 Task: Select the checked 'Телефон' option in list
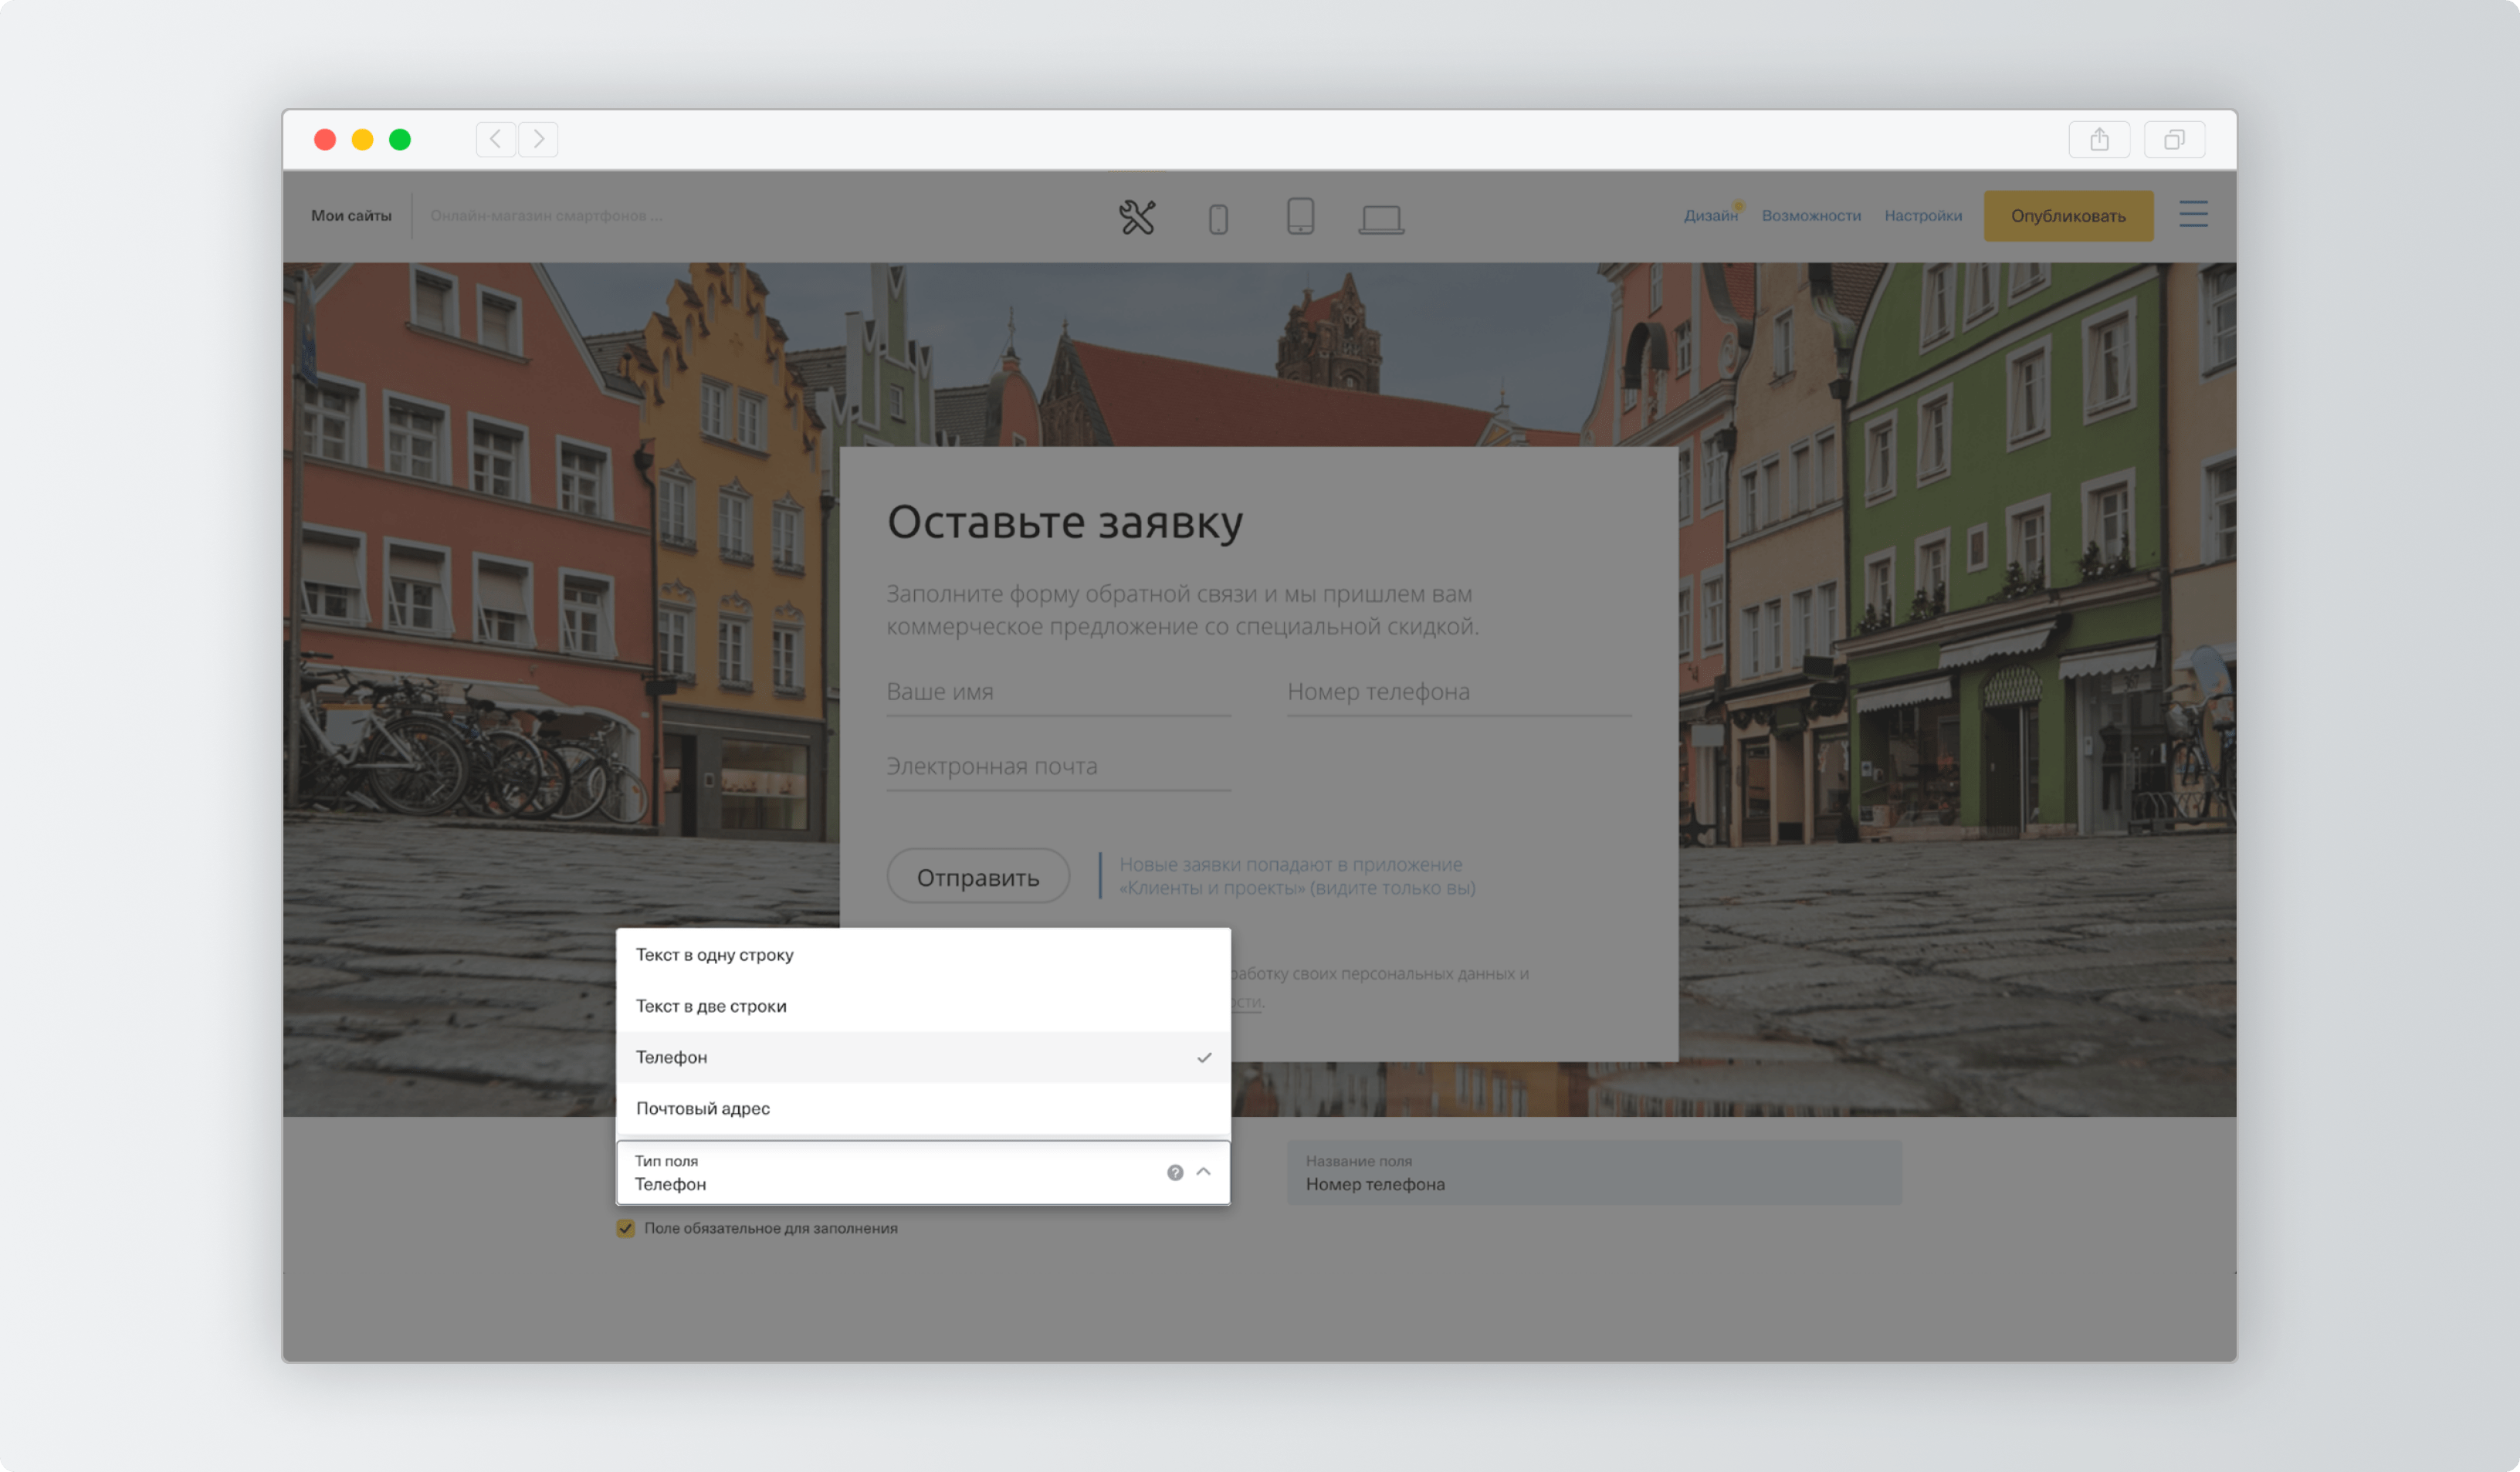923,1057
